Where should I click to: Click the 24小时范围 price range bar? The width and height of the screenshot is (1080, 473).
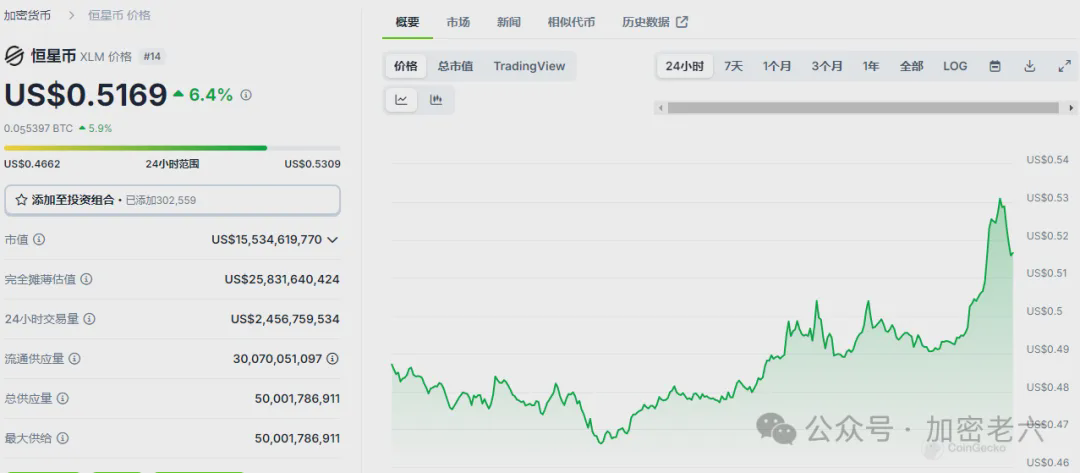pyautogui.click(x=172, y=148)
